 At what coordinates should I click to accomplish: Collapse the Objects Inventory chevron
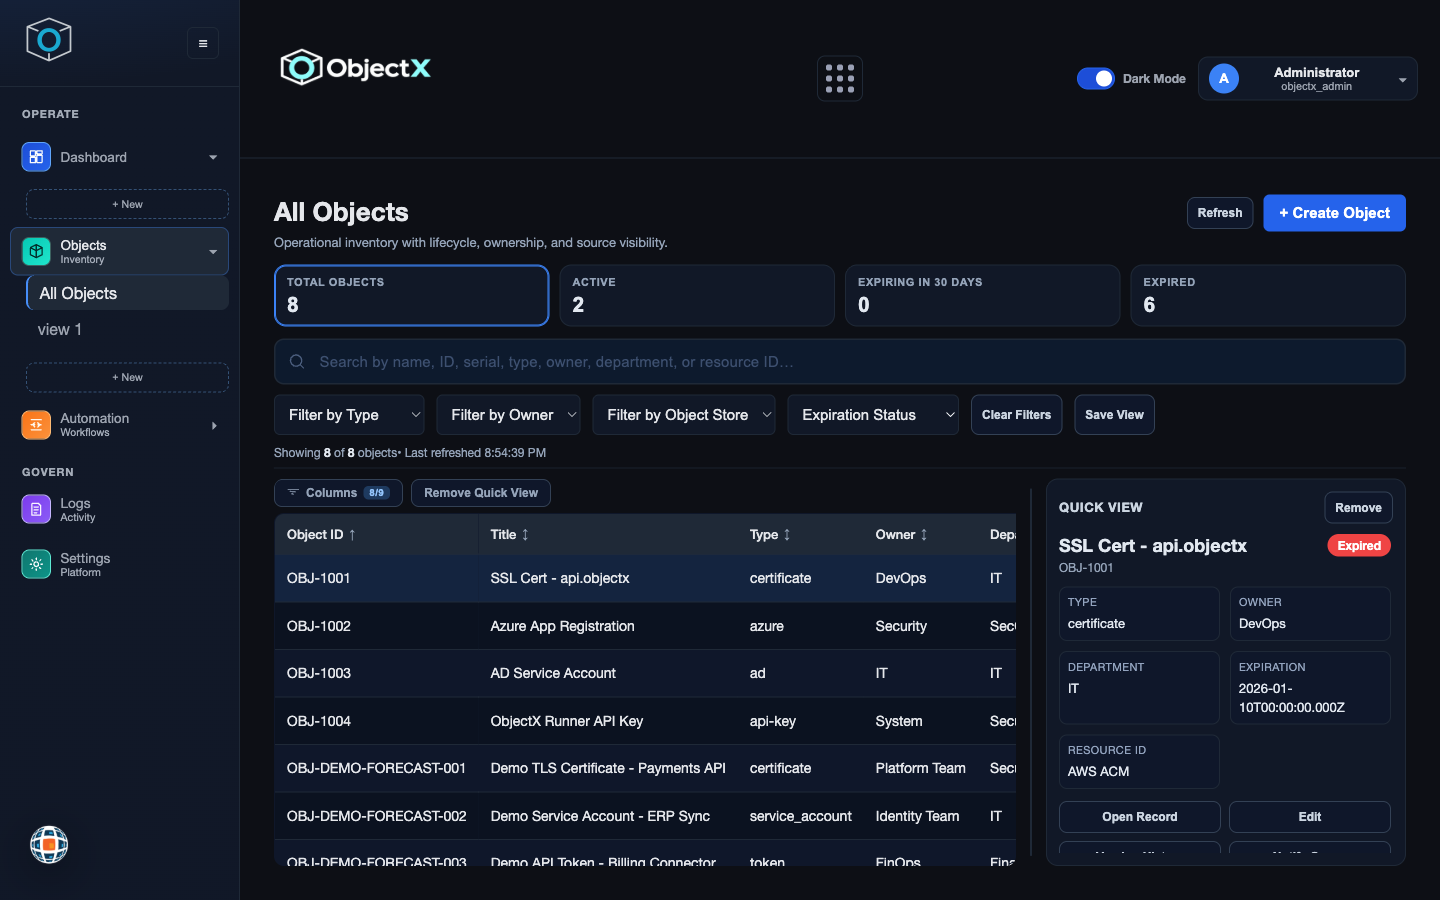pos(213,251)
